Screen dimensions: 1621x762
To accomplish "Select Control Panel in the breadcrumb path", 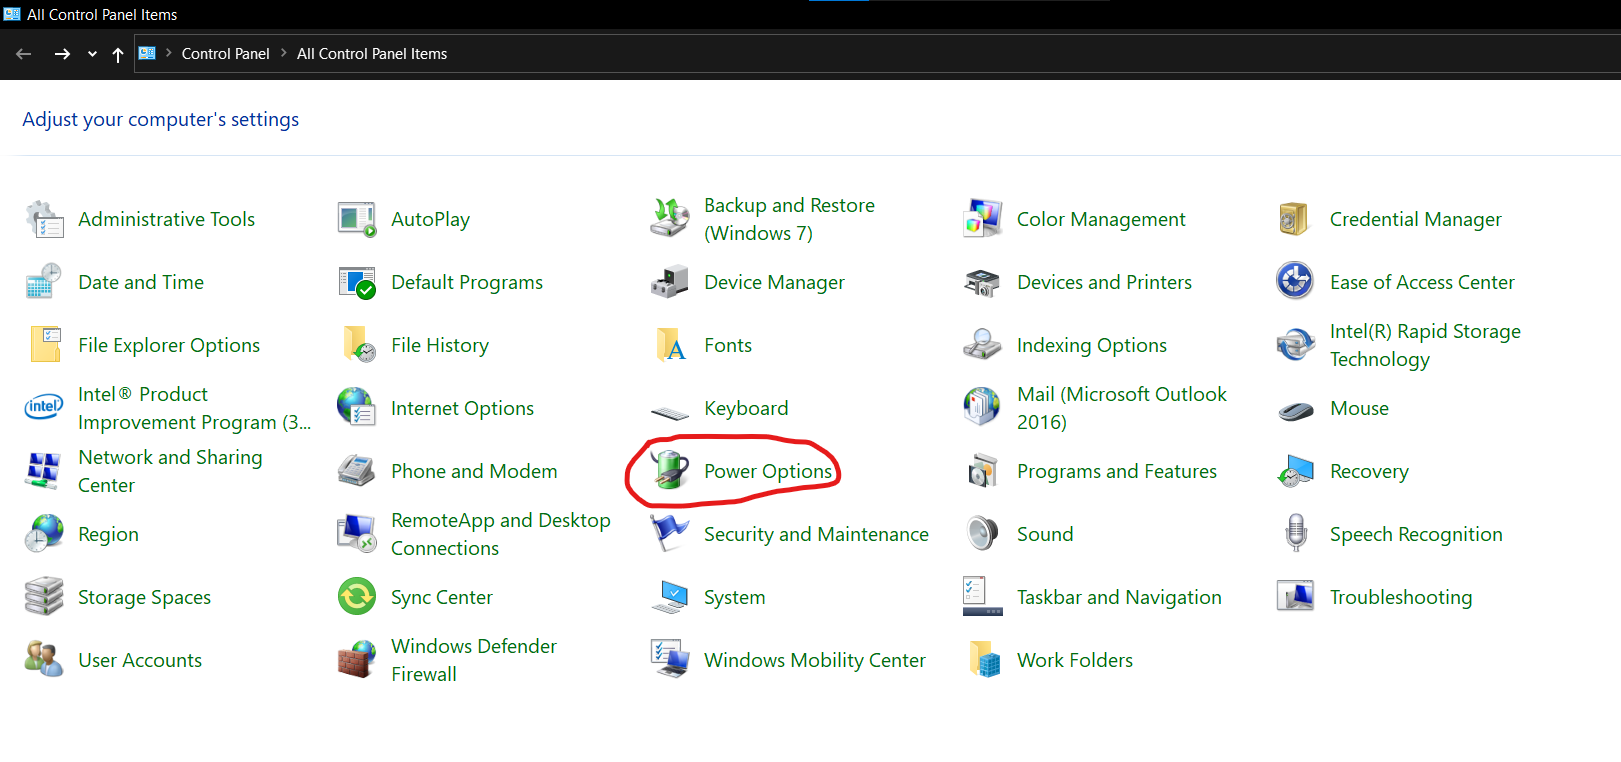I will [225, 54].
